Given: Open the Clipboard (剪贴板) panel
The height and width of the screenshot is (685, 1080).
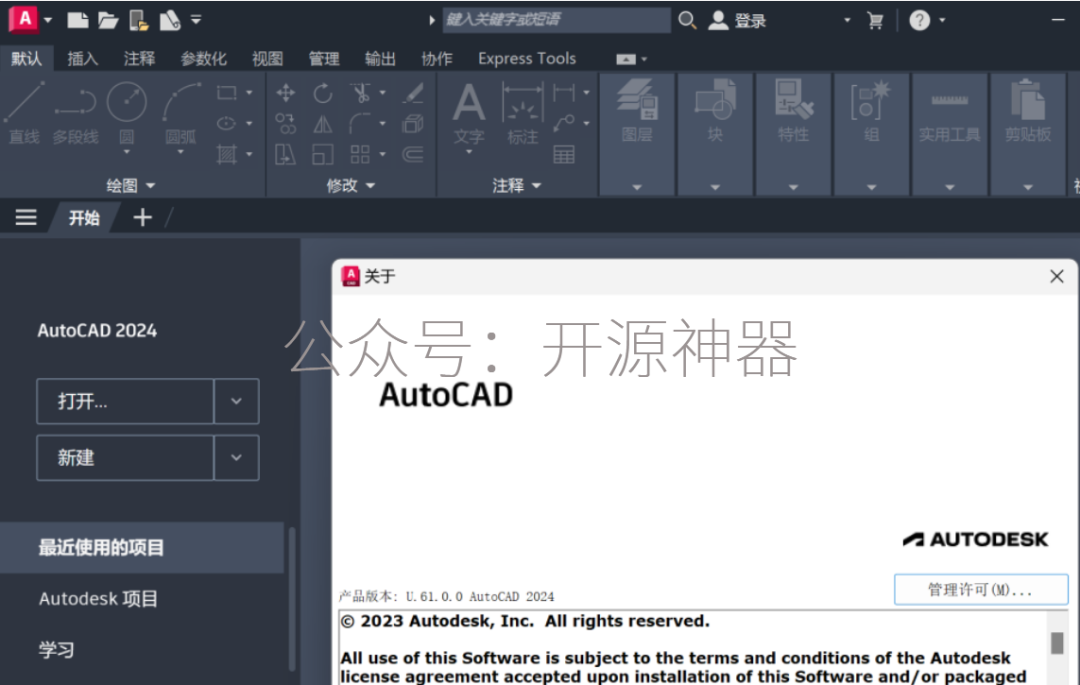Looking at the screenshot, I should tap(1028, 134).
